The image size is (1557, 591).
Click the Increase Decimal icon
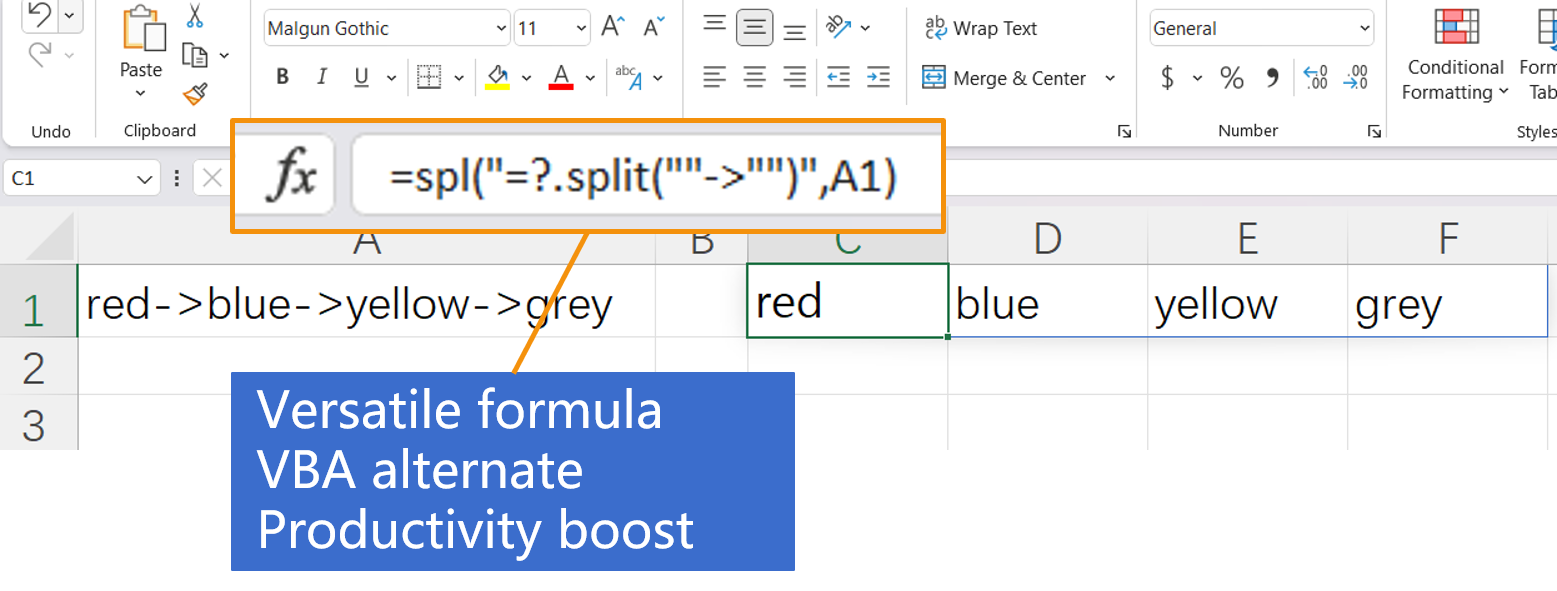click(1316, 77)
